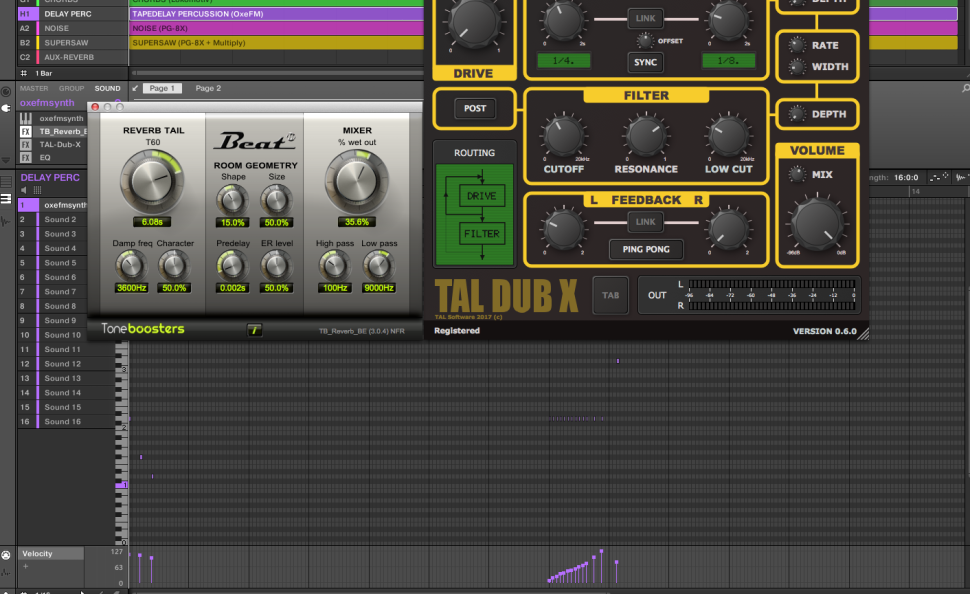This screenshot has width=970, height=594.
Task: Select the Velocity lane tab
Action: [51, 554]
